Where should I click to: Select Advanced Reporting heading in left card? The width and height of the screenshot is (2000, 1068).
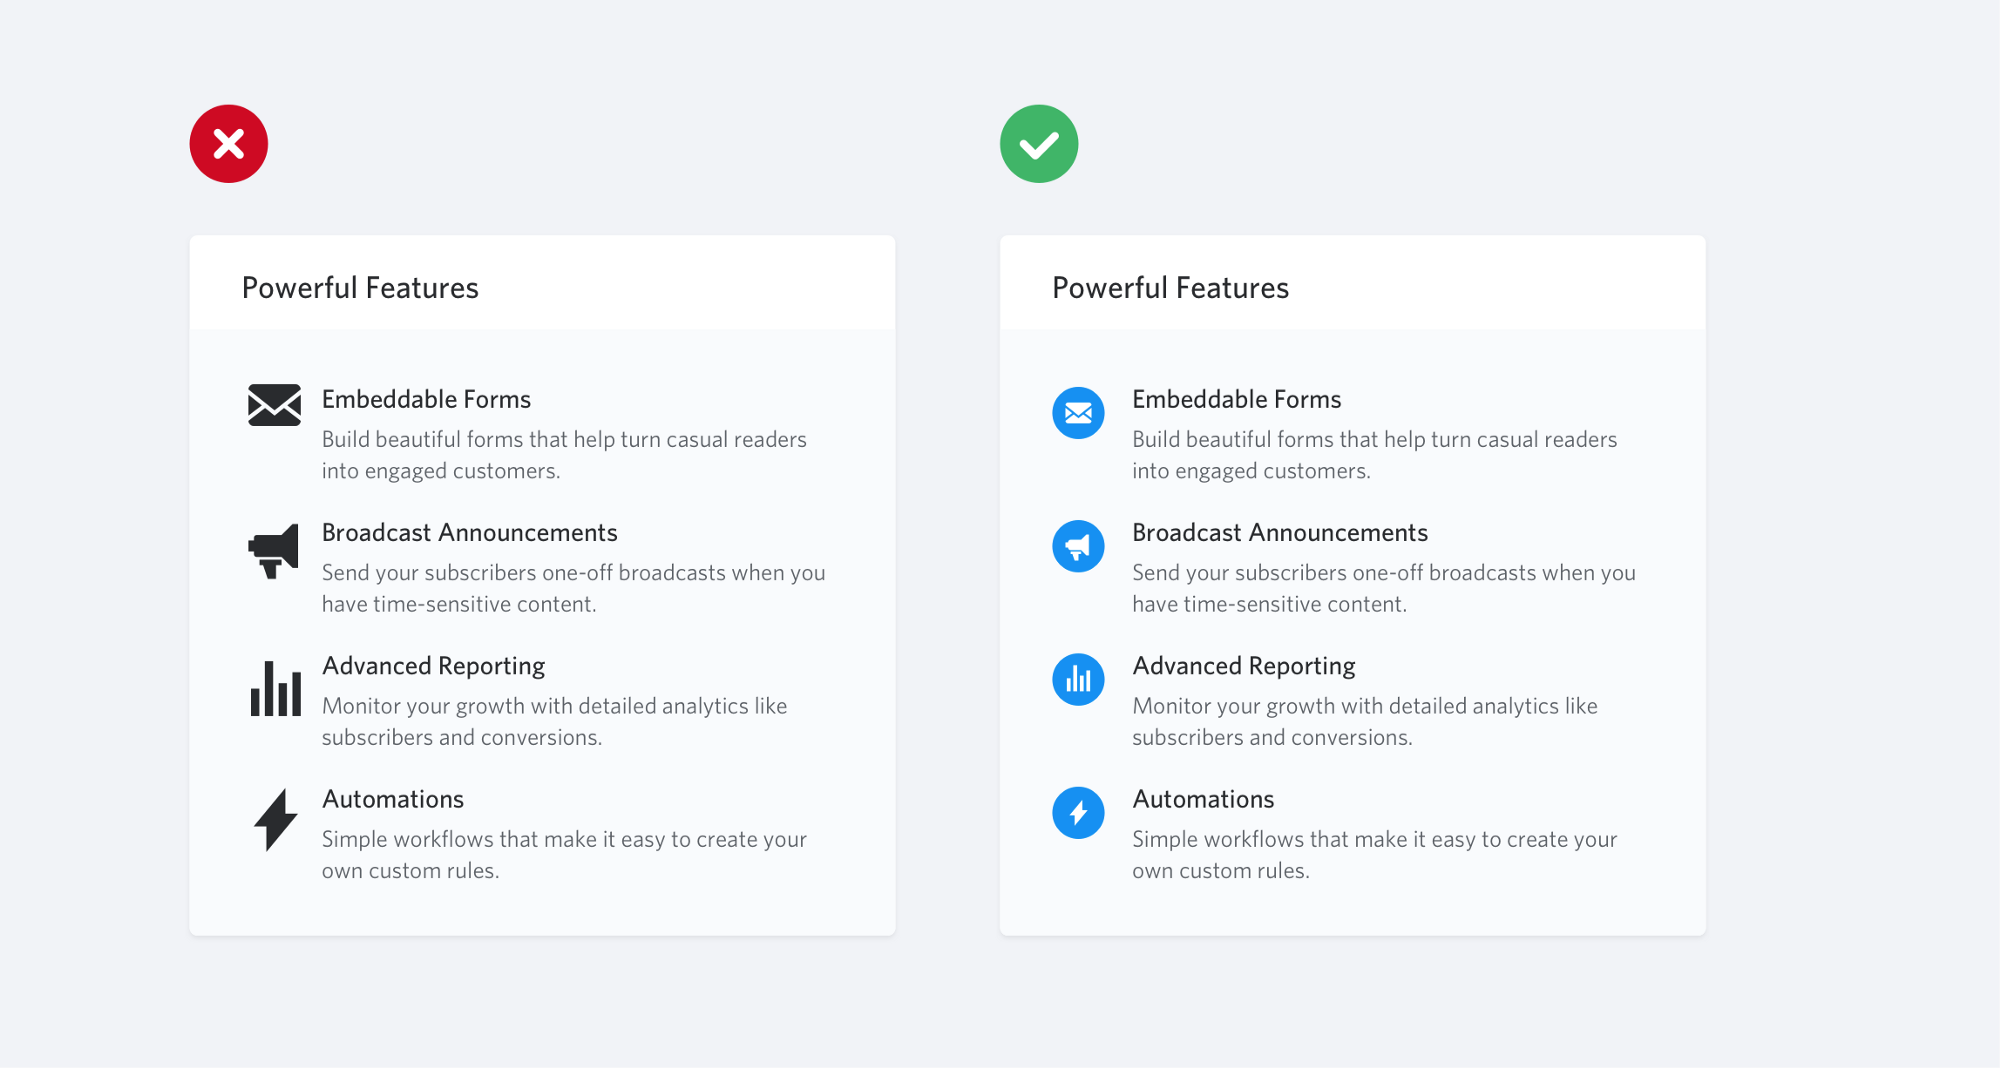(434, 666)
